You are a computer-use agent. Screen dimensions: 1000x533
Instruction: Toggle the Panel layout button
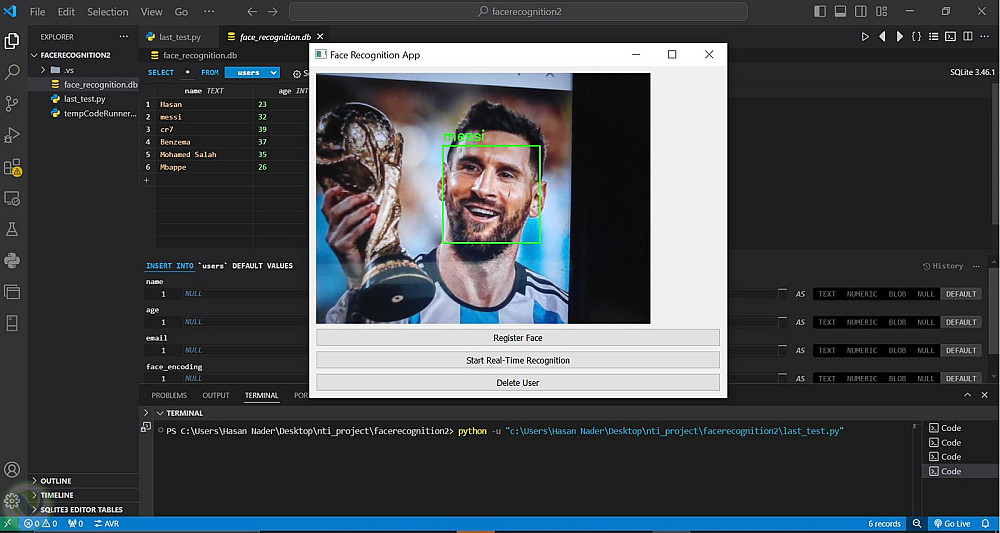[x=841, y=11]
